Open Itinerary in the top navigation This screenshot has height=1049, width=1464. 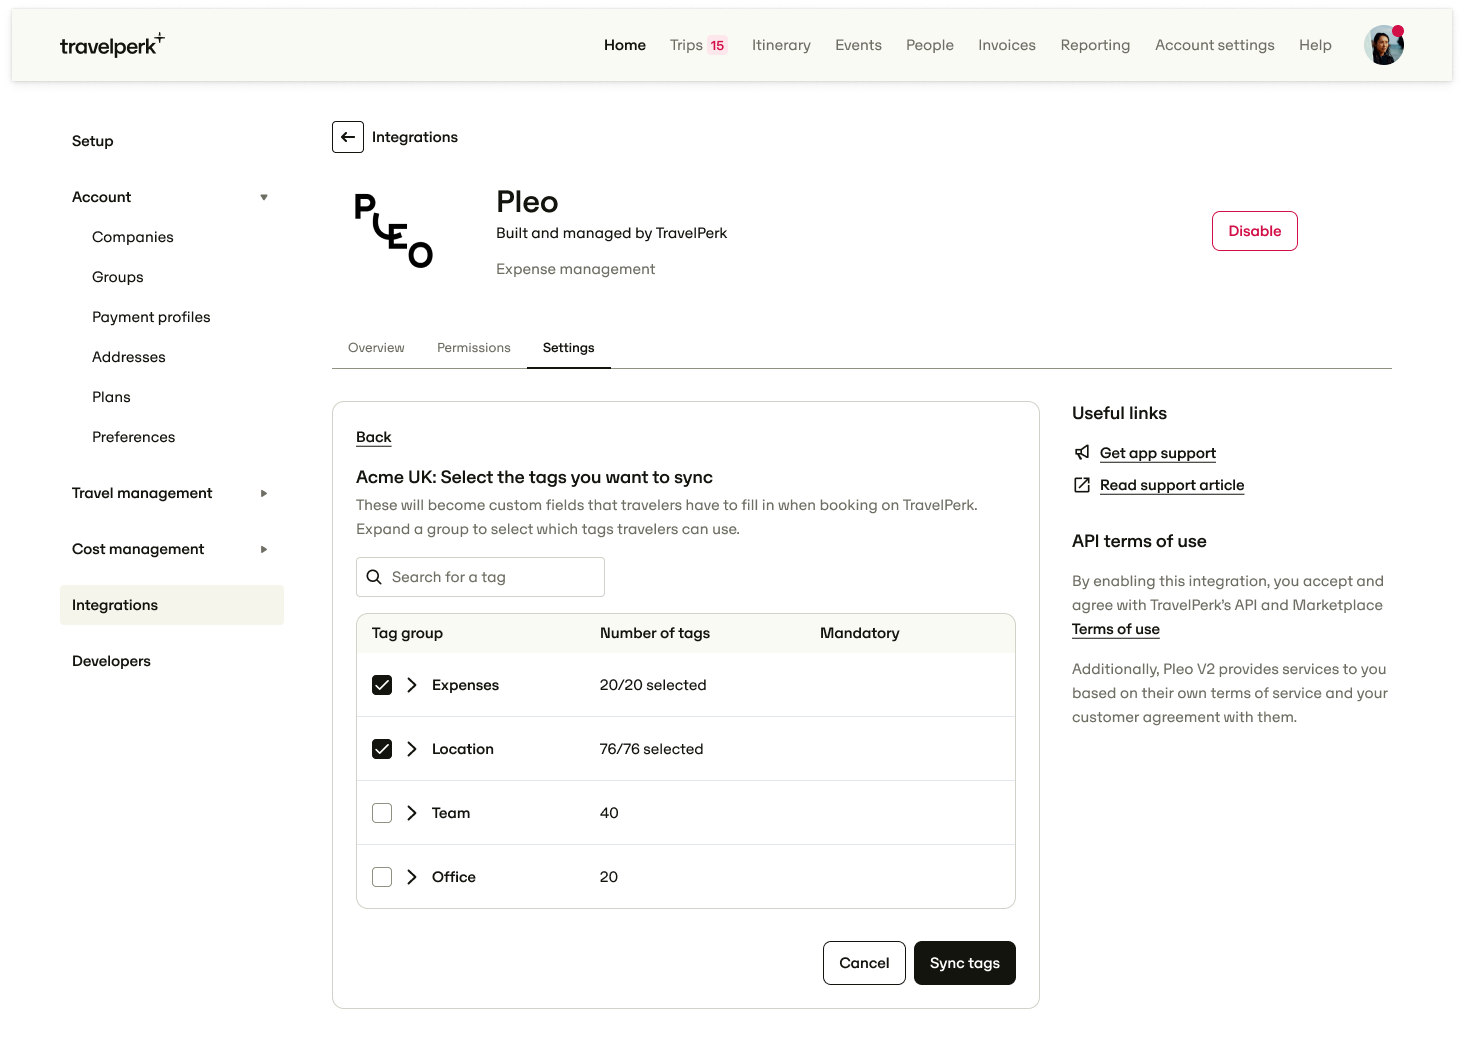click(781, 45)
